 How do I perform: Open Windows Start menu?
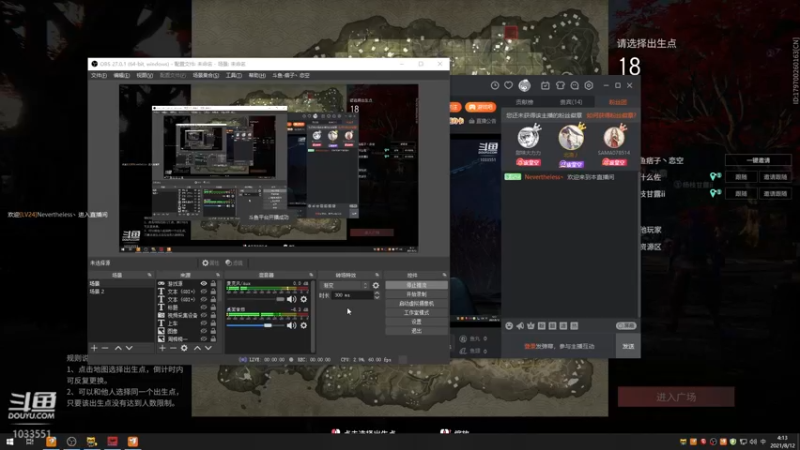(10, 442)
